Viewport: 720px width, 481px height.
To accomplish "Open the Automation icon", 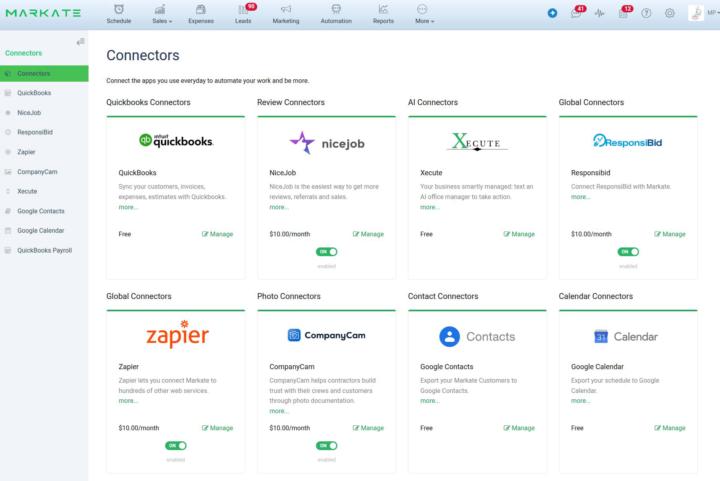I will pyautogui.click(x=336, y=14).
